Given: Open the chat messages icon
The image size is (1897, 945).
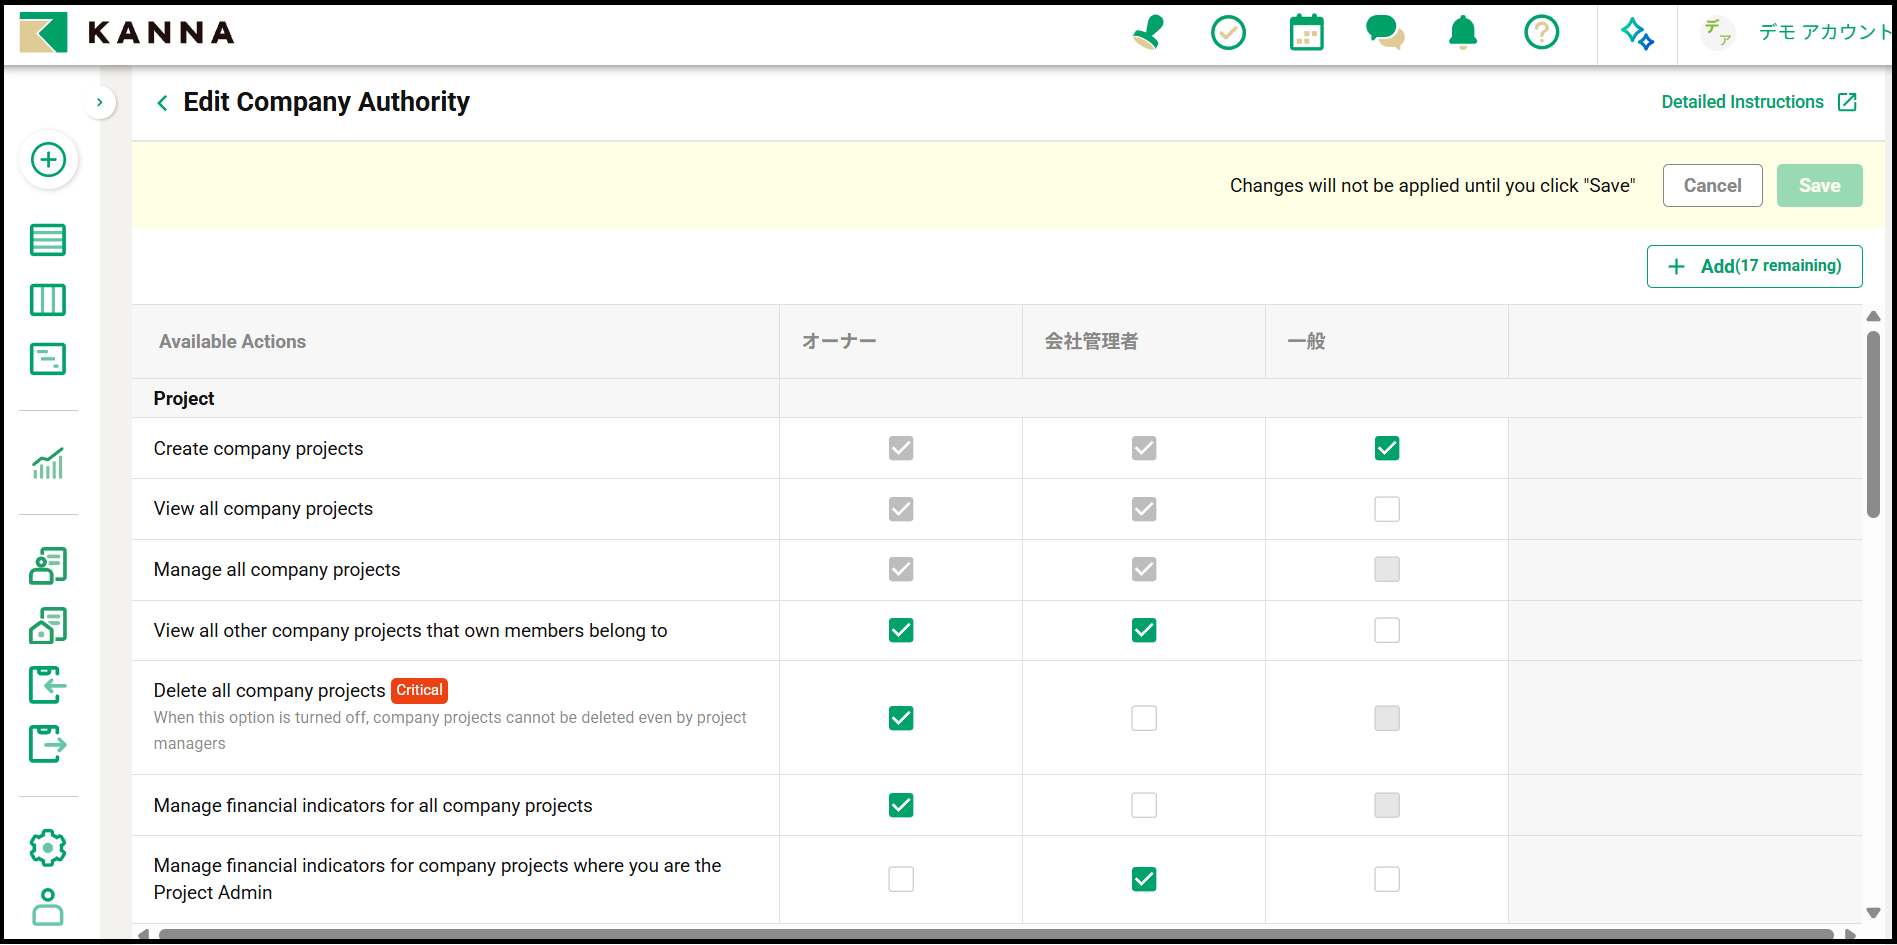Looking at the screenshot, I should pos(1385,33).
